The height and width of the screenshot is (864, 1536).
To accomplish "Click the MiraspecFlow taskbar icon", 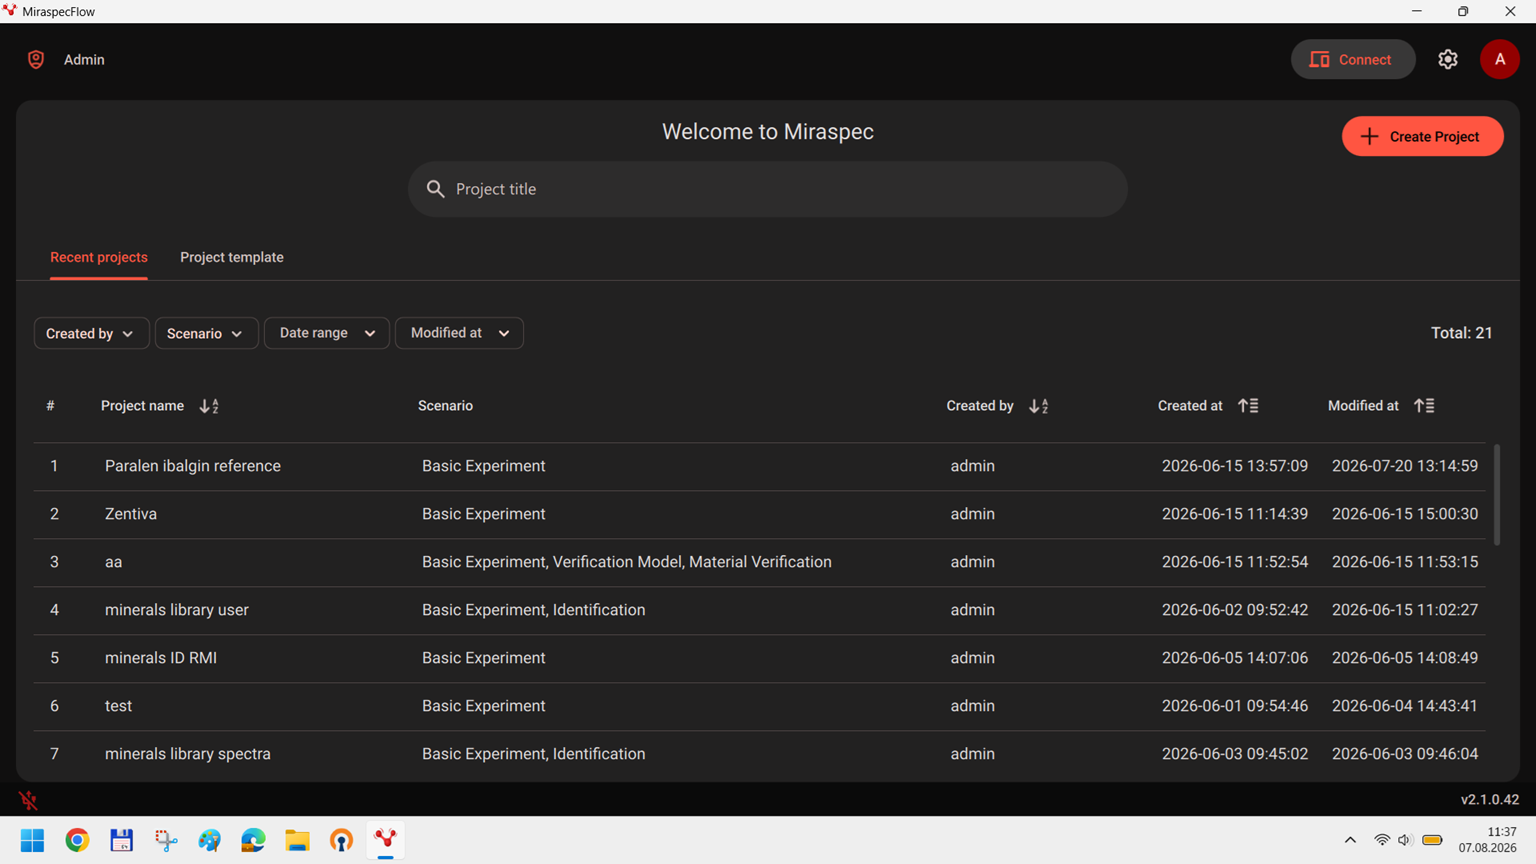I will [385, 840].
